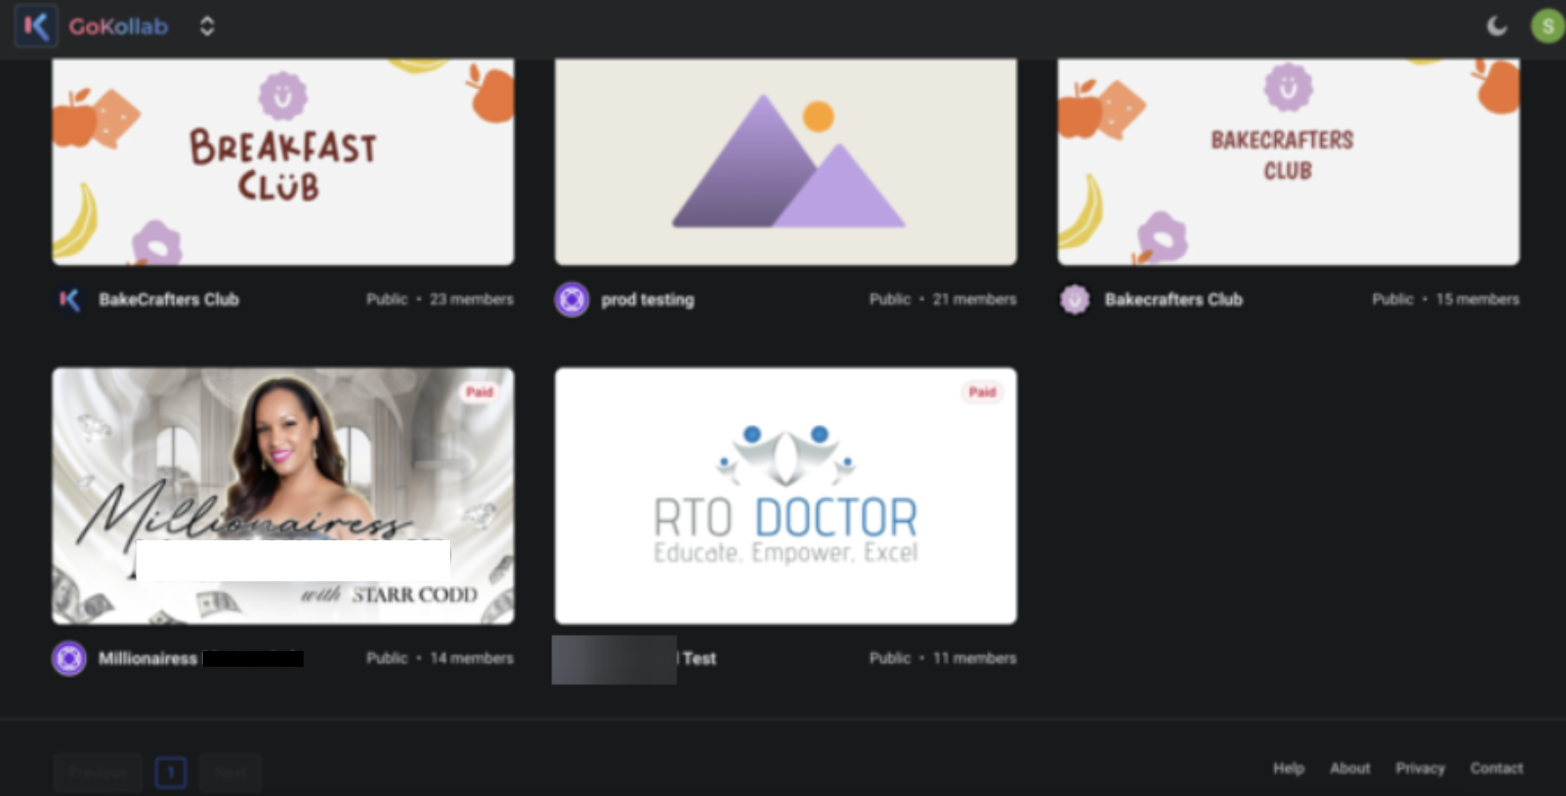Viewport: 1566px width, 796px height.
Task: Open the prod testing community title
Action: pos(647,299)
